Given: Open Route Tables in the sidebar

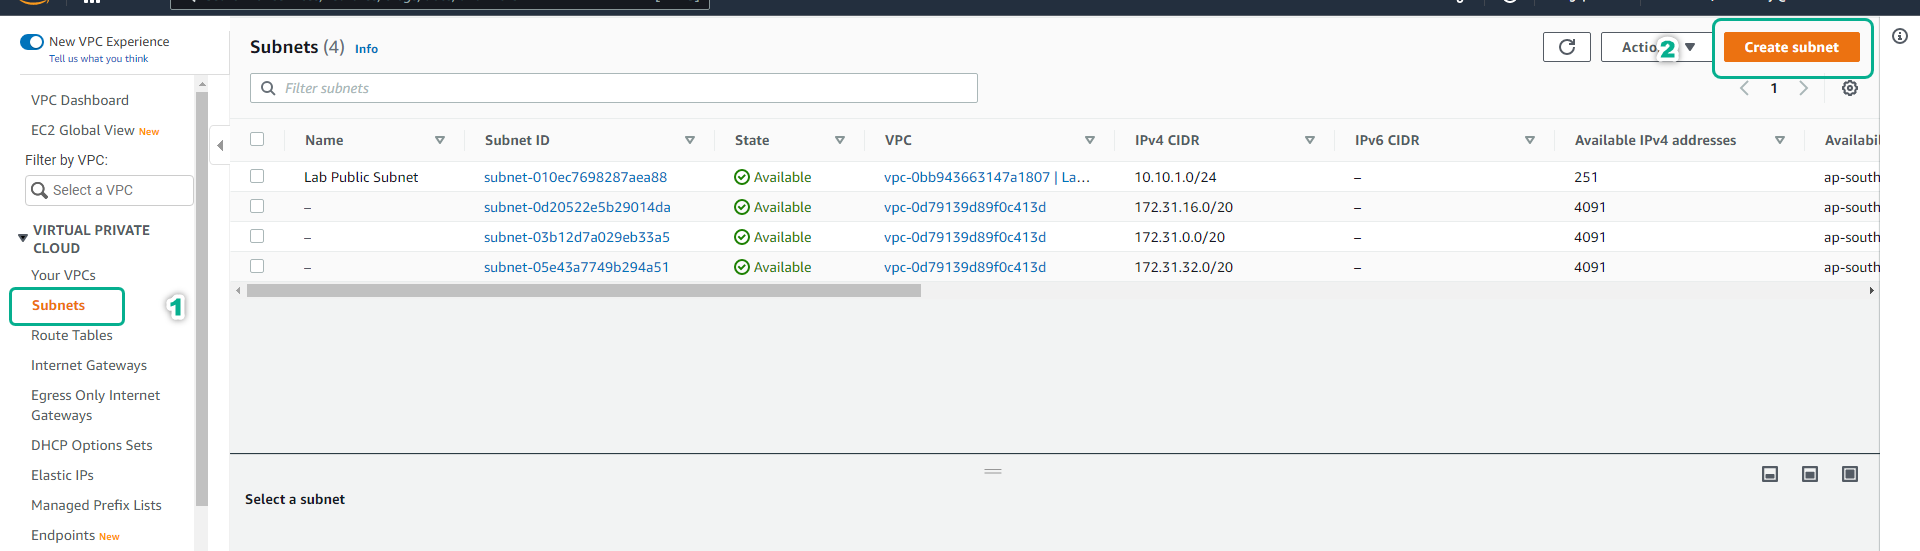Looking at the screenshot, I should [72, 335].
